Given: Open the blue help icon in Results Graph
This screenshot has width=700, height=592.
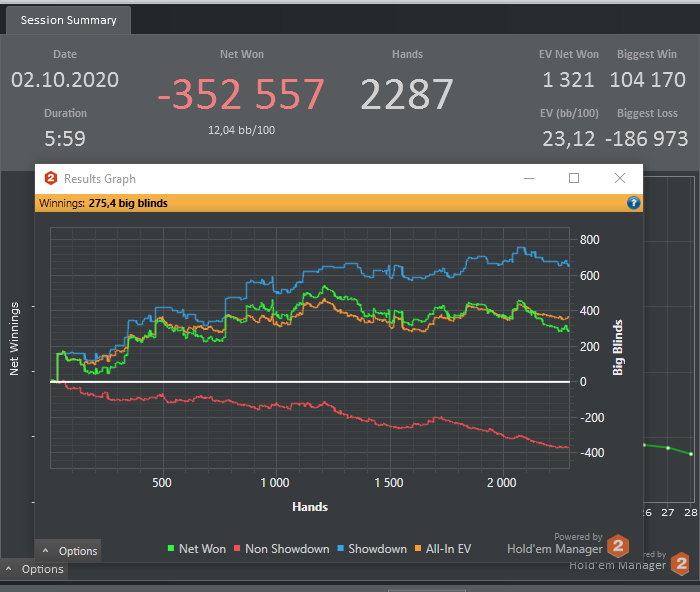Looking at the screenshot, I should tap(633, 203).
